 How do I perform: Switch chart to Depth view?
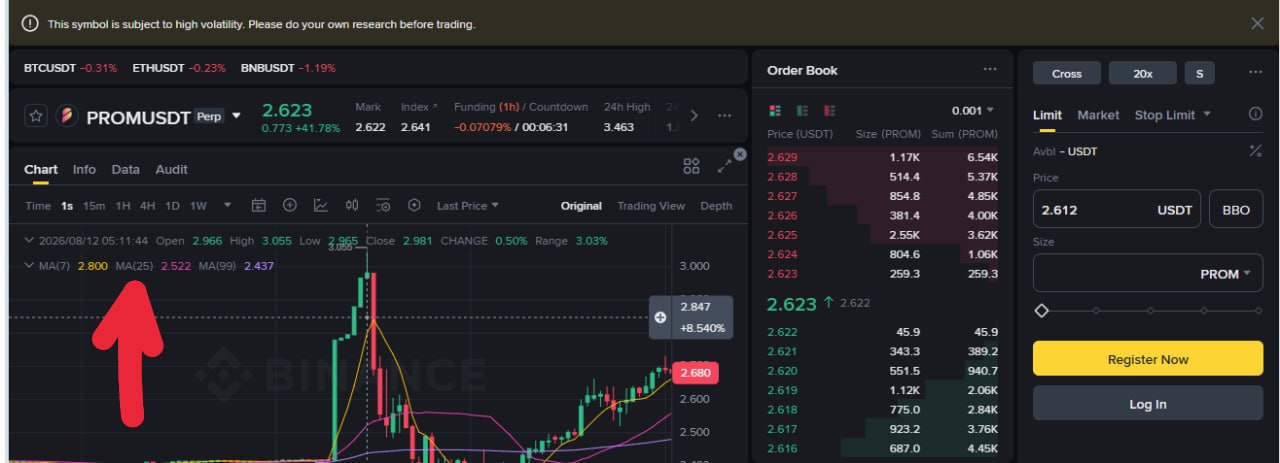pos(716,206)
